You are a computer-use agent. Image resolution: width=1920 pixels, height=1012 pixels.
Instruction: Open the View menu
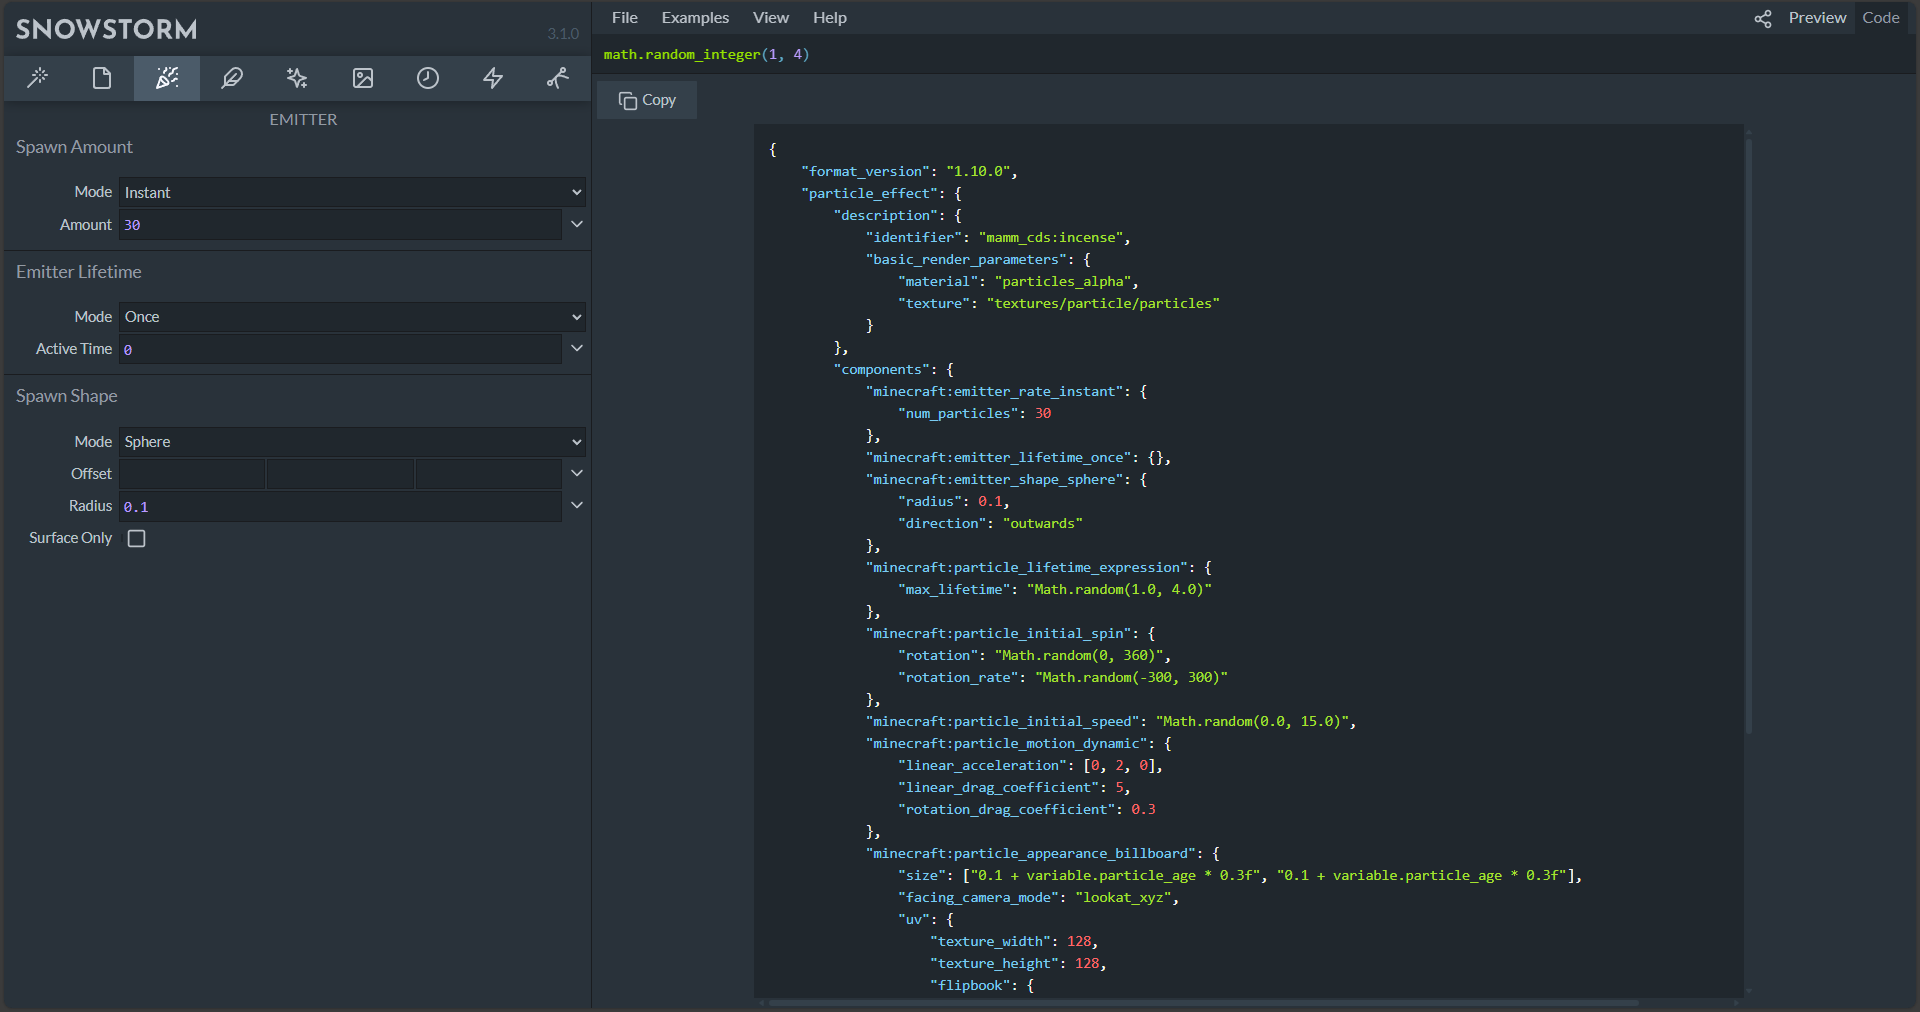[771, 18]
